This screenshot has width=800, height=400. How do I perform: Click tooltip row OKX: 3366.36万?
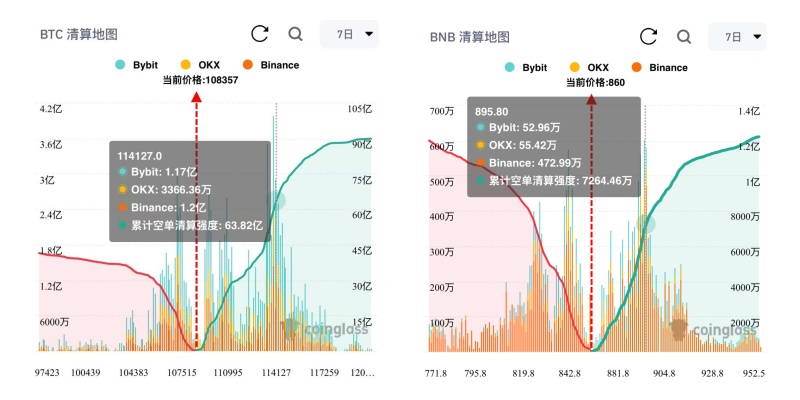click(x=164, y=190)
